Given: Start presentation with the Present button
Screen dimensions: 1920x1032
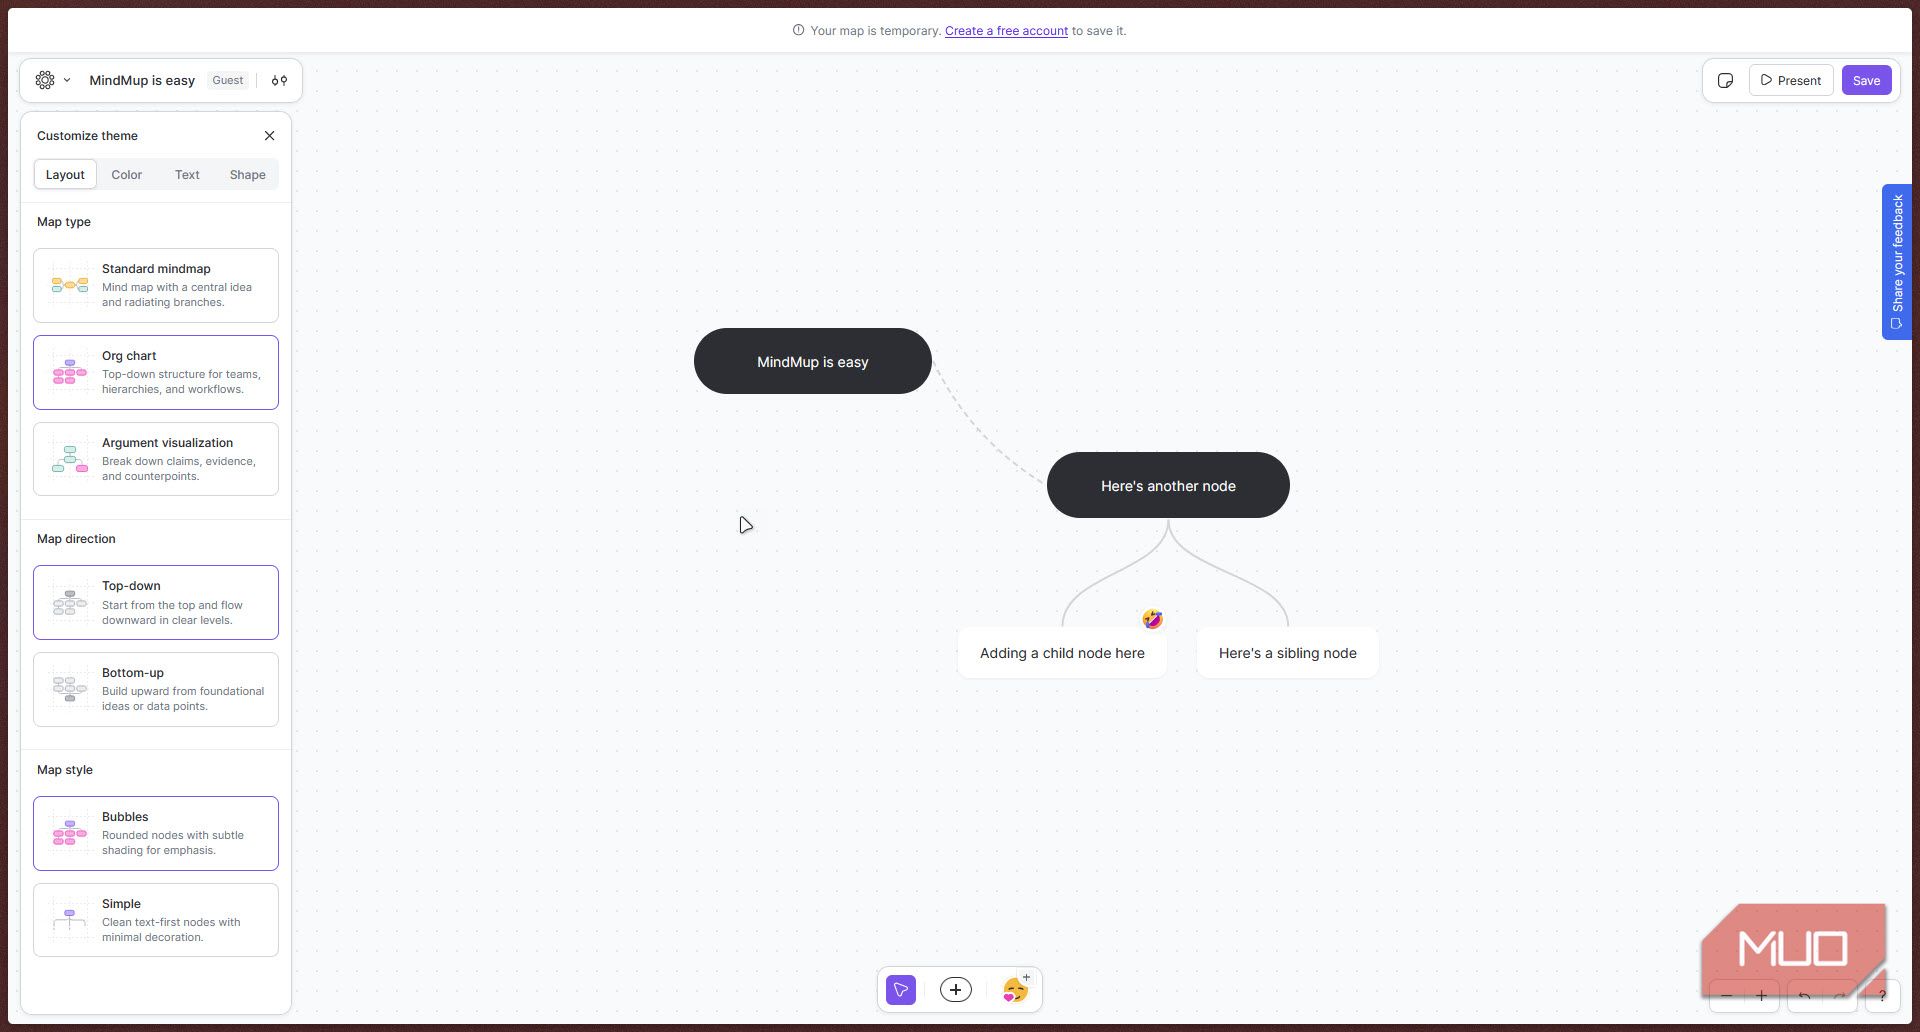Looking at the screenshot, I should click(x=1791, y=80).
